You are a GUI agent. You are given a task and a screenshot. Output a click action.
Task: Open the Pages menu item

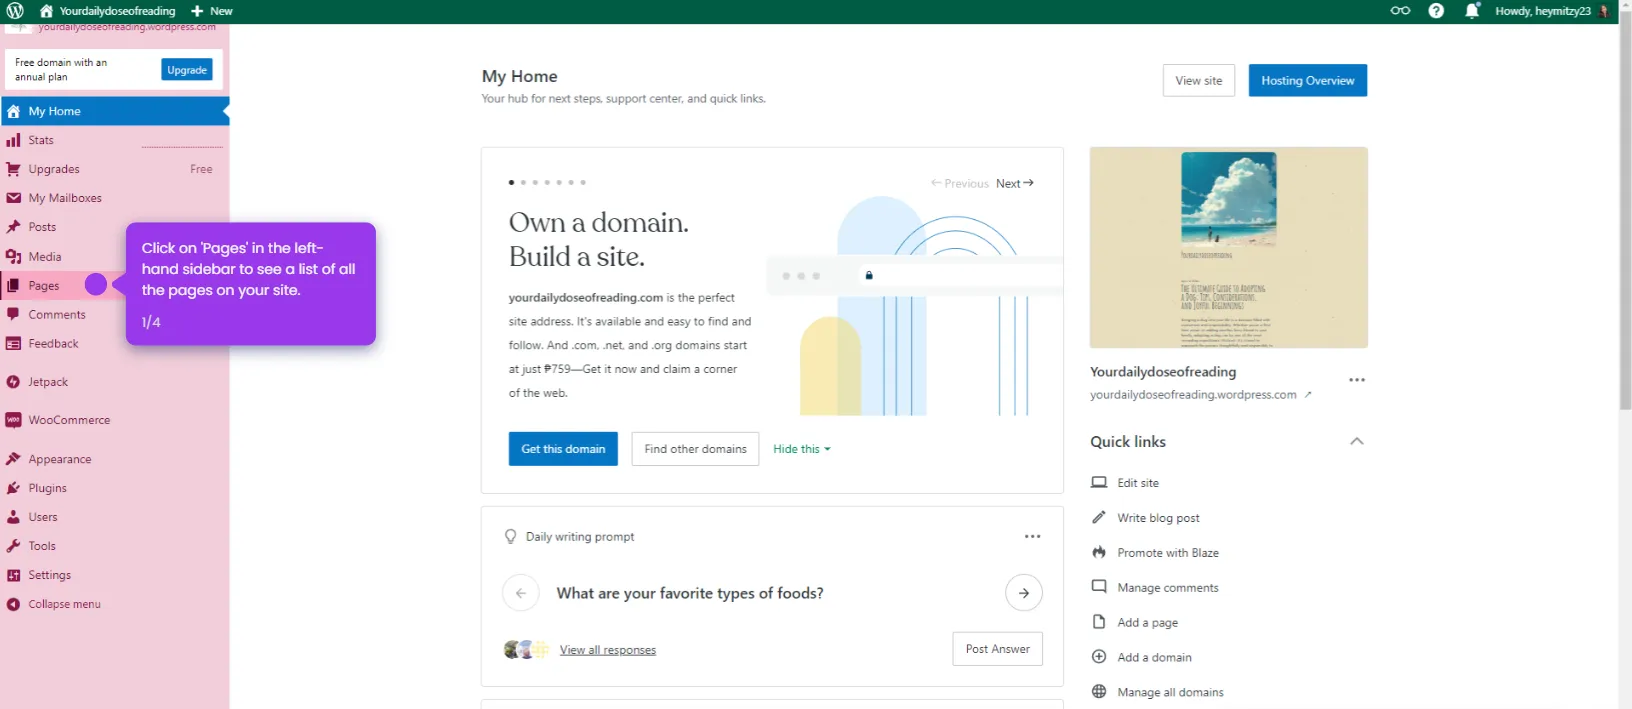click(42, 285)
